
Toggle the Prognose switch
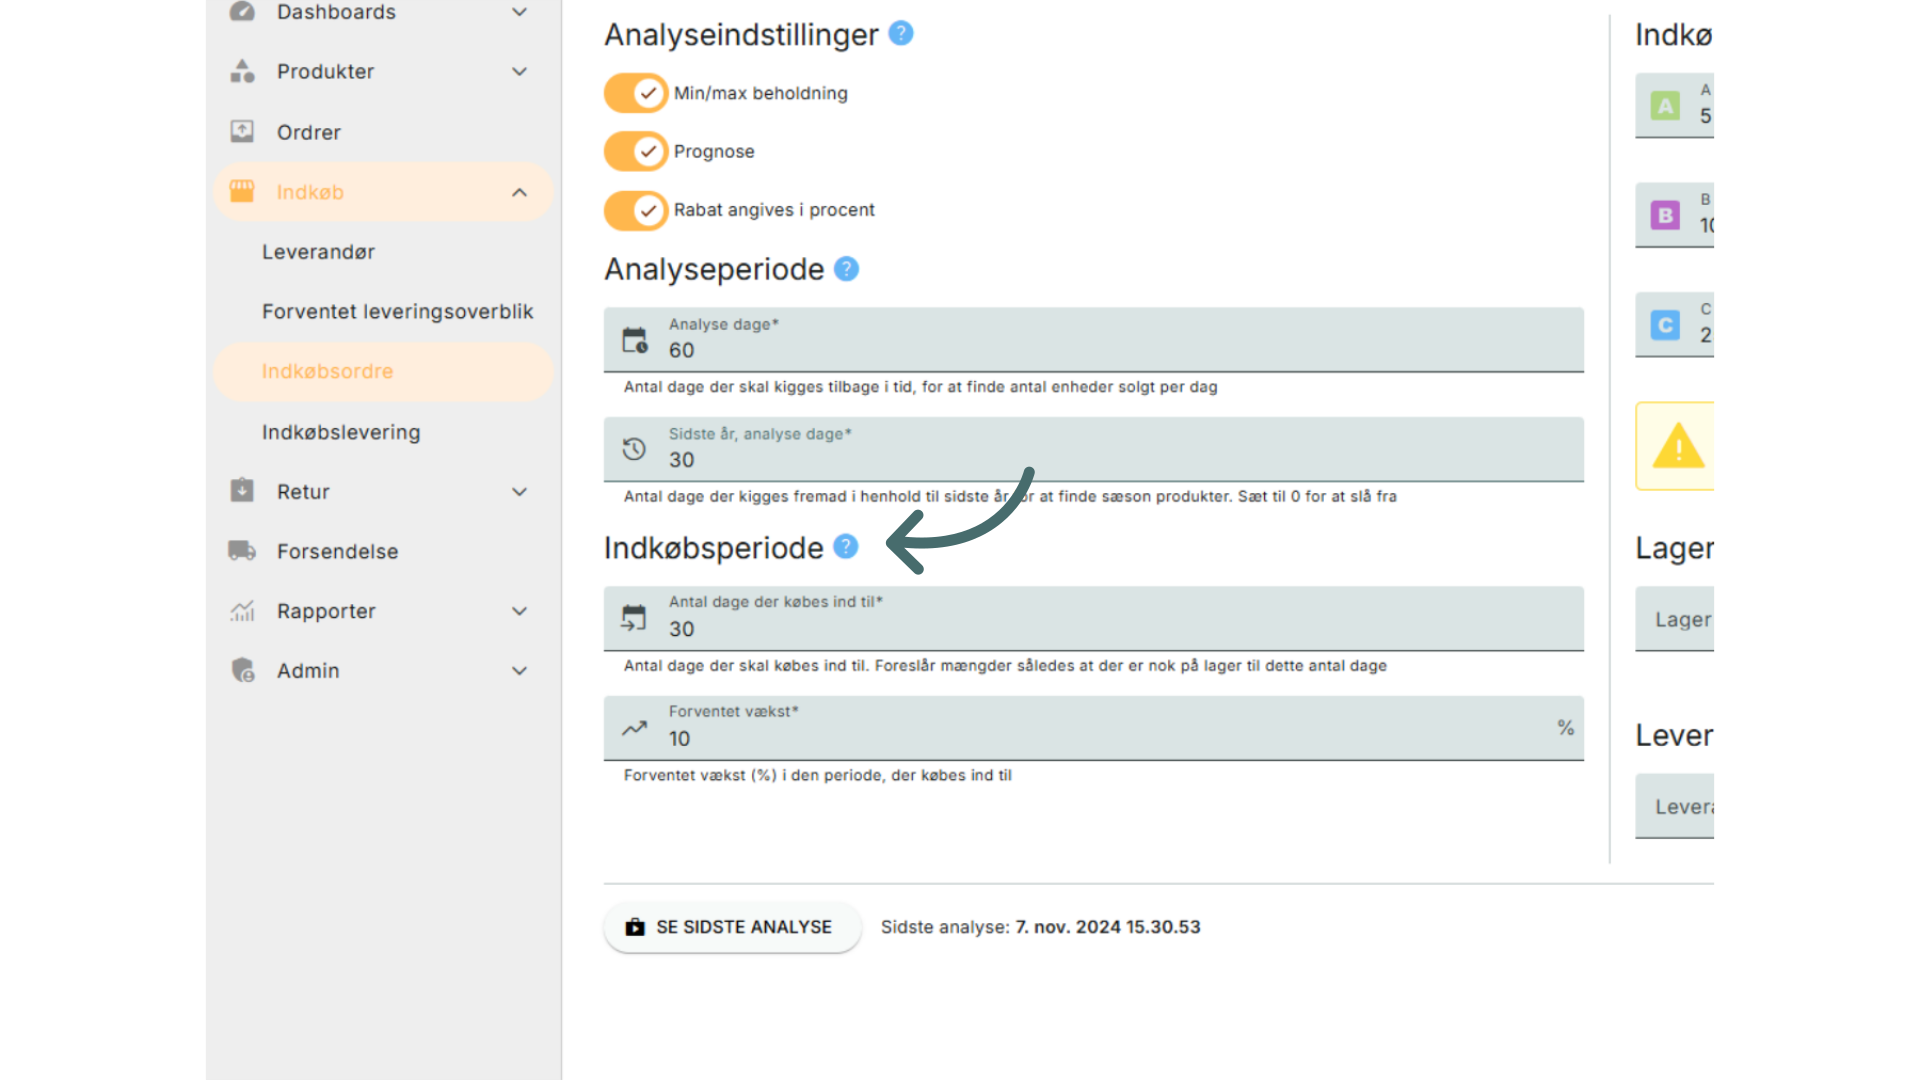[636, 151]
